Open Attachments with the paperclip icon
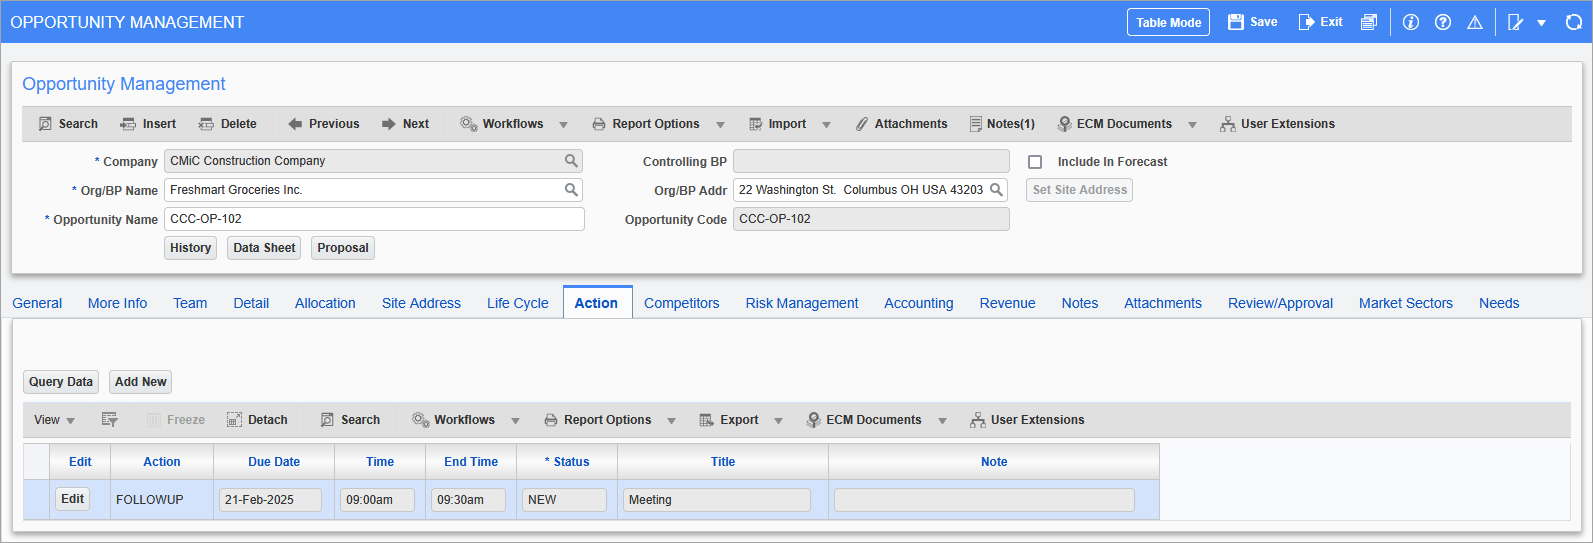This screenshot has width=1593, height=543. (862, 124)
